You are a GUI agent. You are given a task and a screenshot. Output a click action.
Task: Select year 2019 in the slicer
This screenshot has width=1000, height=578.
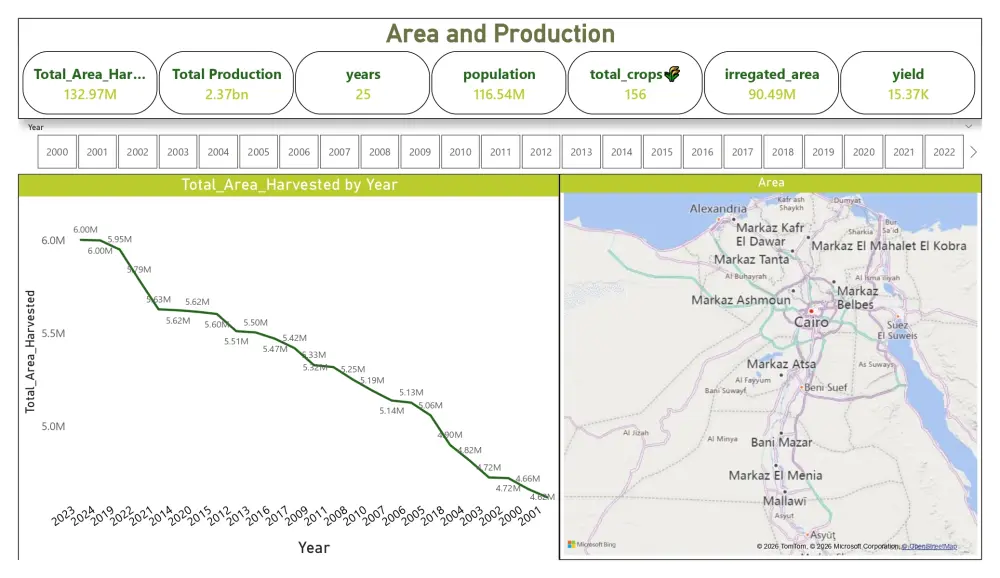823,152
